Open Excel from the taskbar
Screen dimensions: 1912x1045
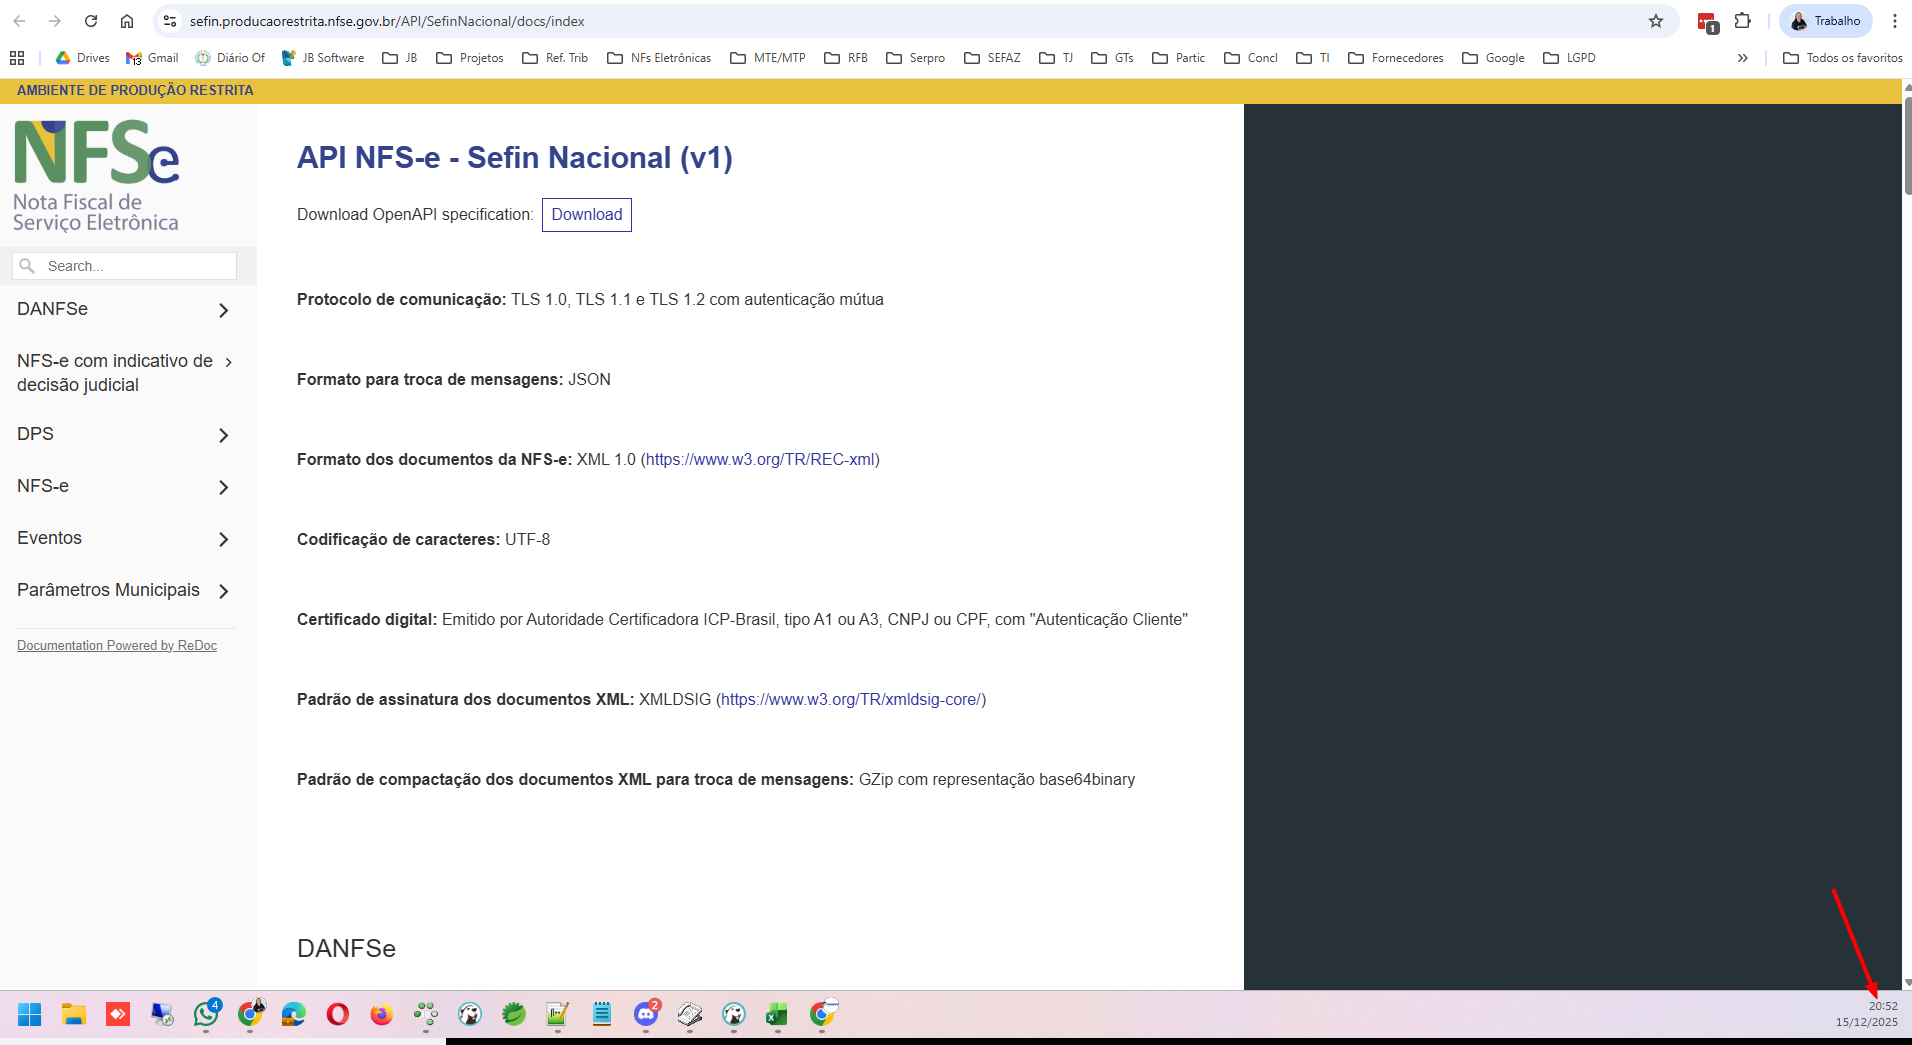click(x=777, y=1015)
